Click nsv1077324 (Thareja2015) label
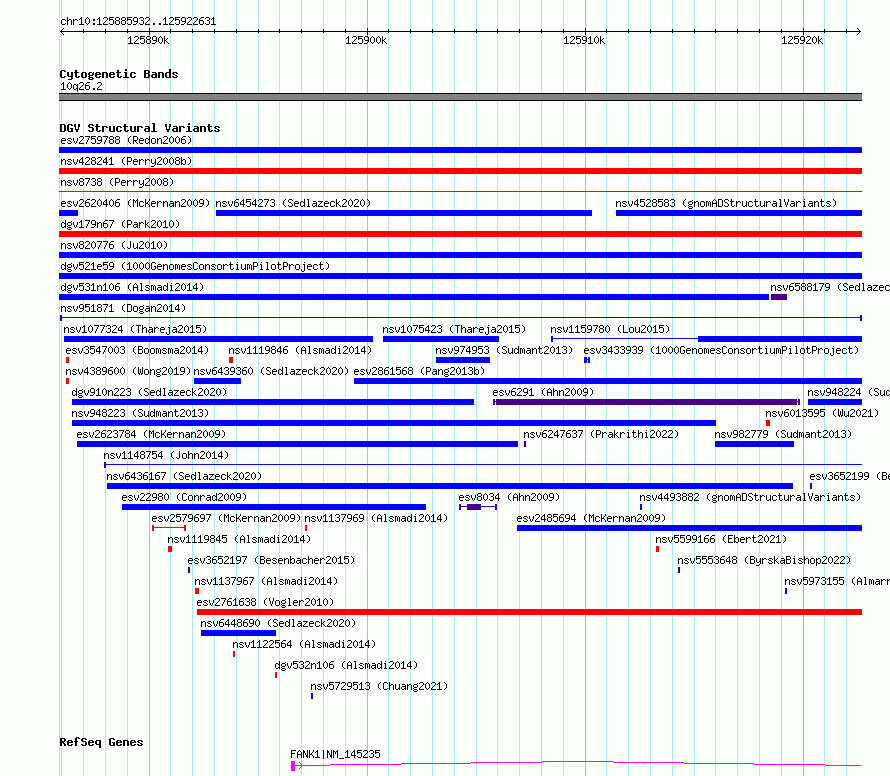This screenshot has height=776, width=890. point(135,329)
